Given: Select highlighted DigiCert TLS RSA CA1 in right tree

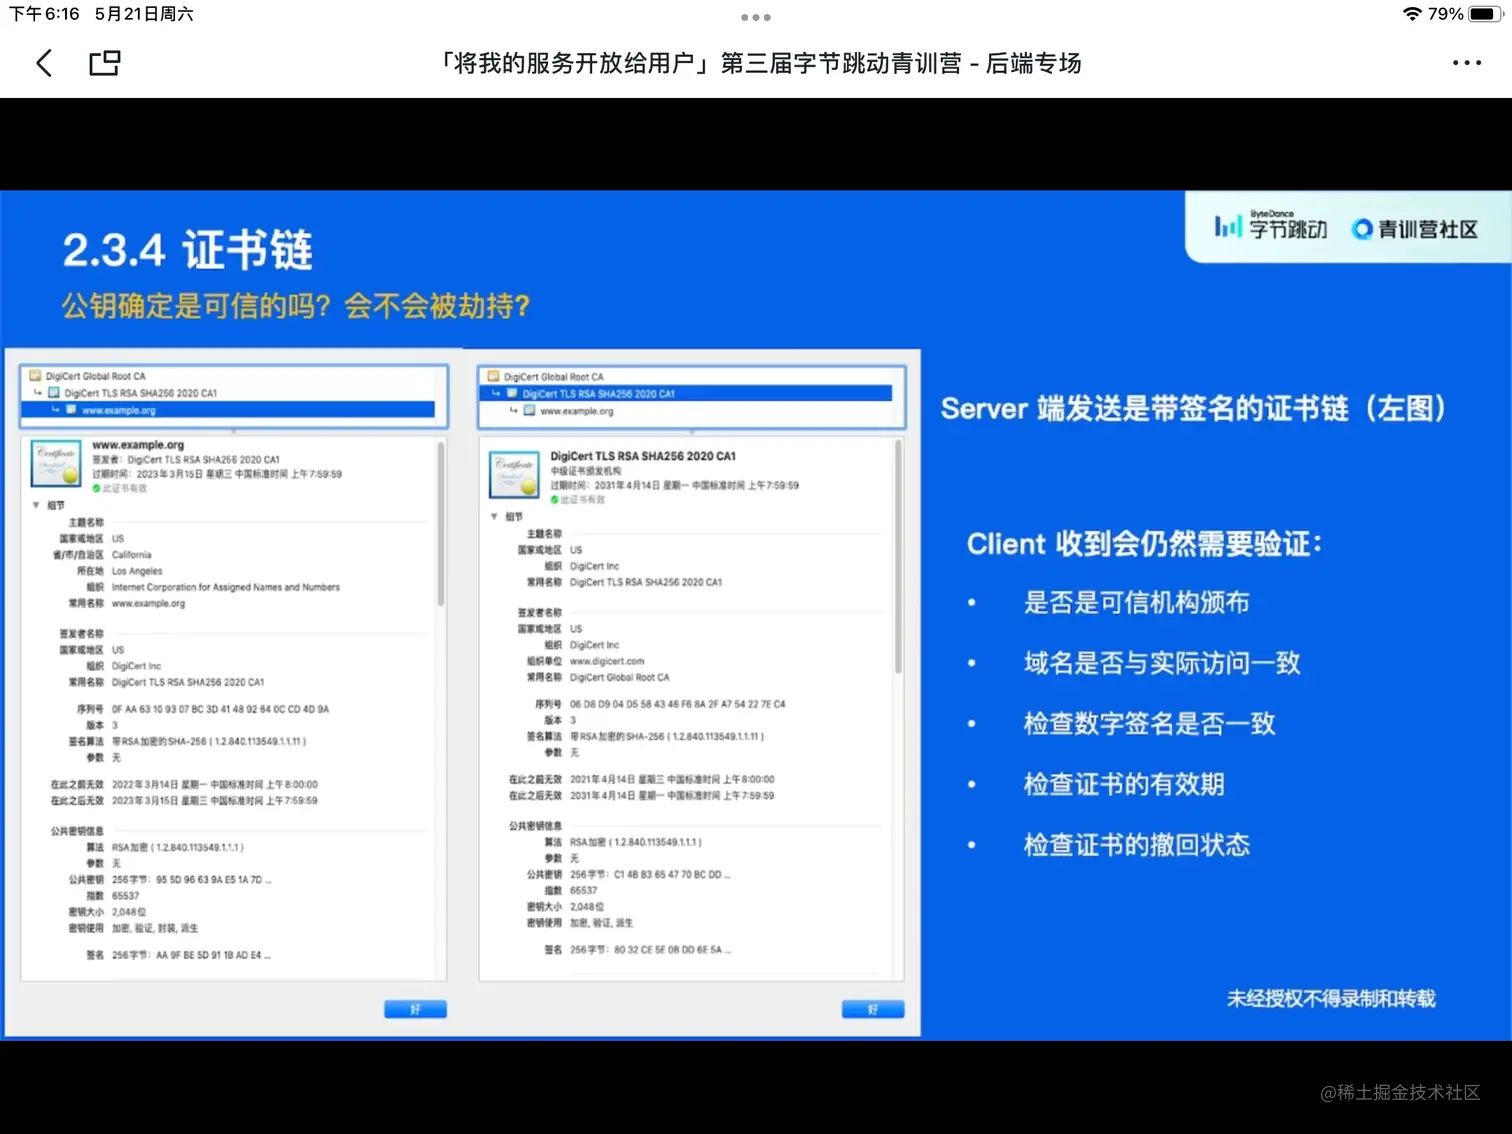Looking at the screenshot, I should tap(686, 394).
